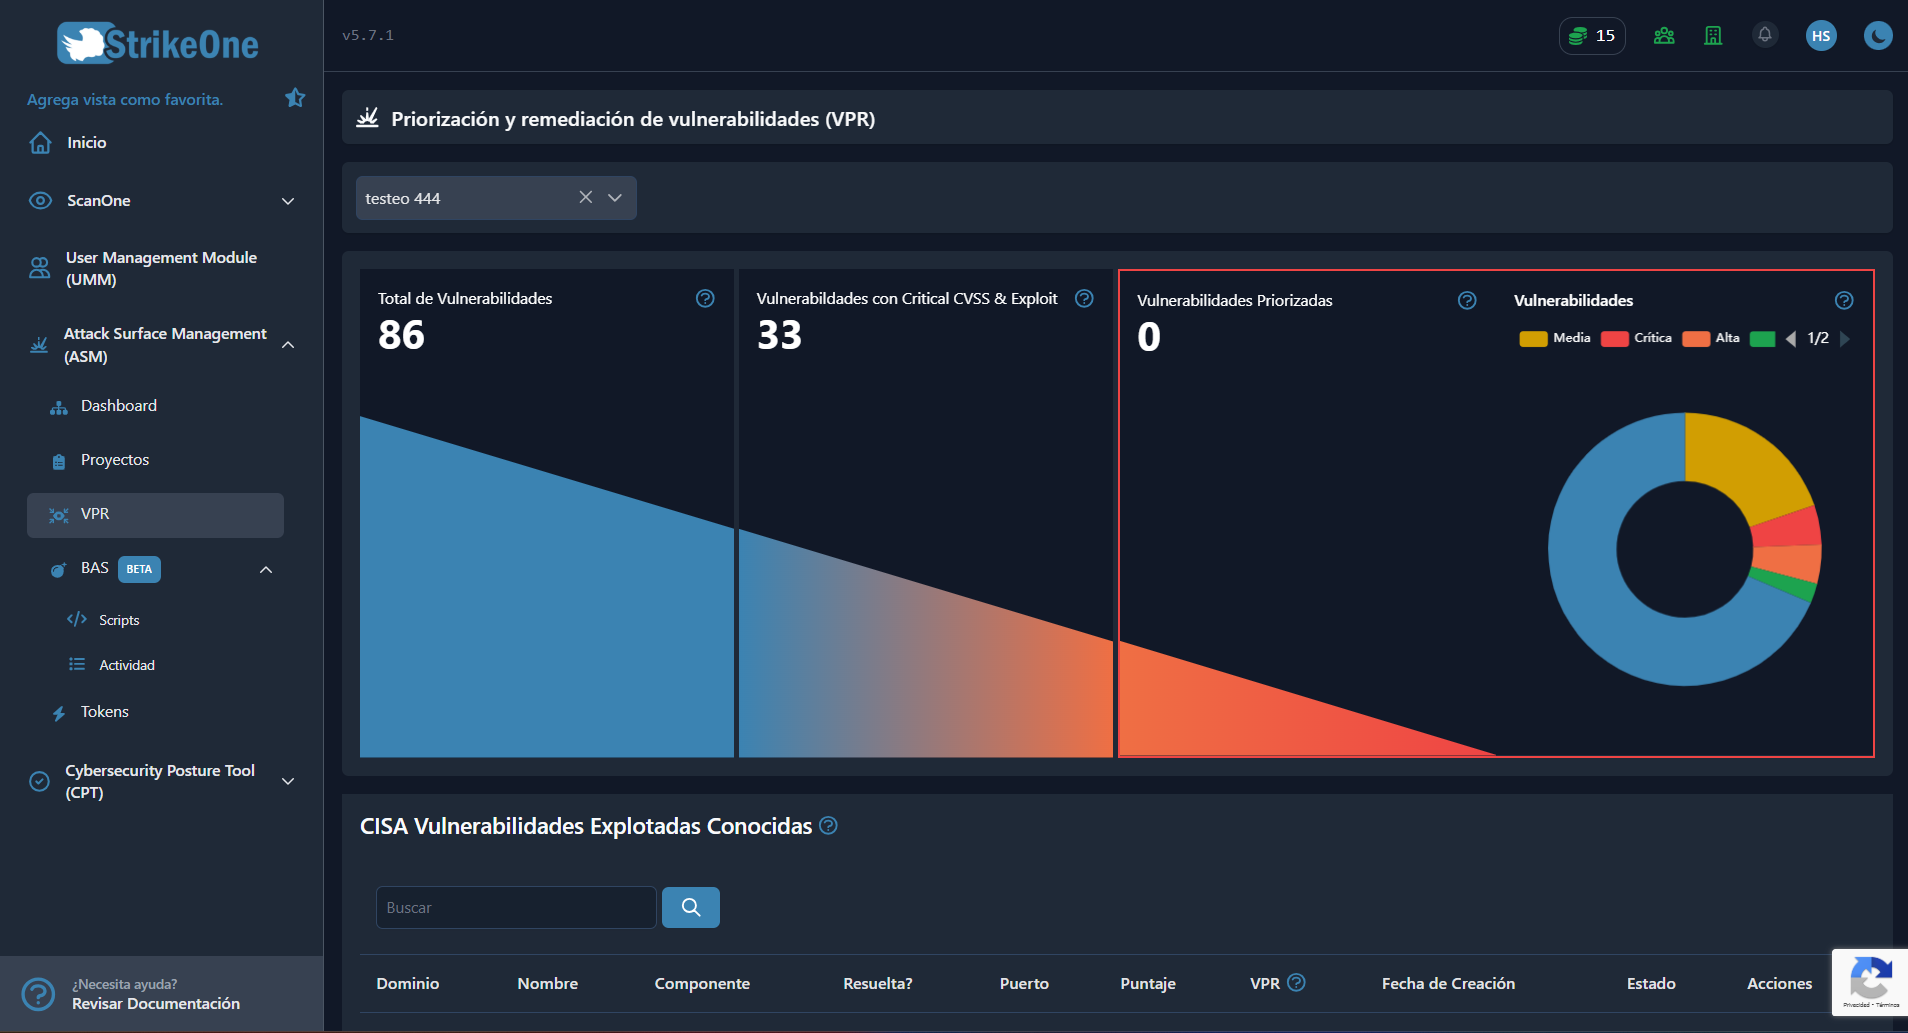This screenshot has width=1908, height=1033.
Task: Click the green building organization icon
Action: [1713, 36]
